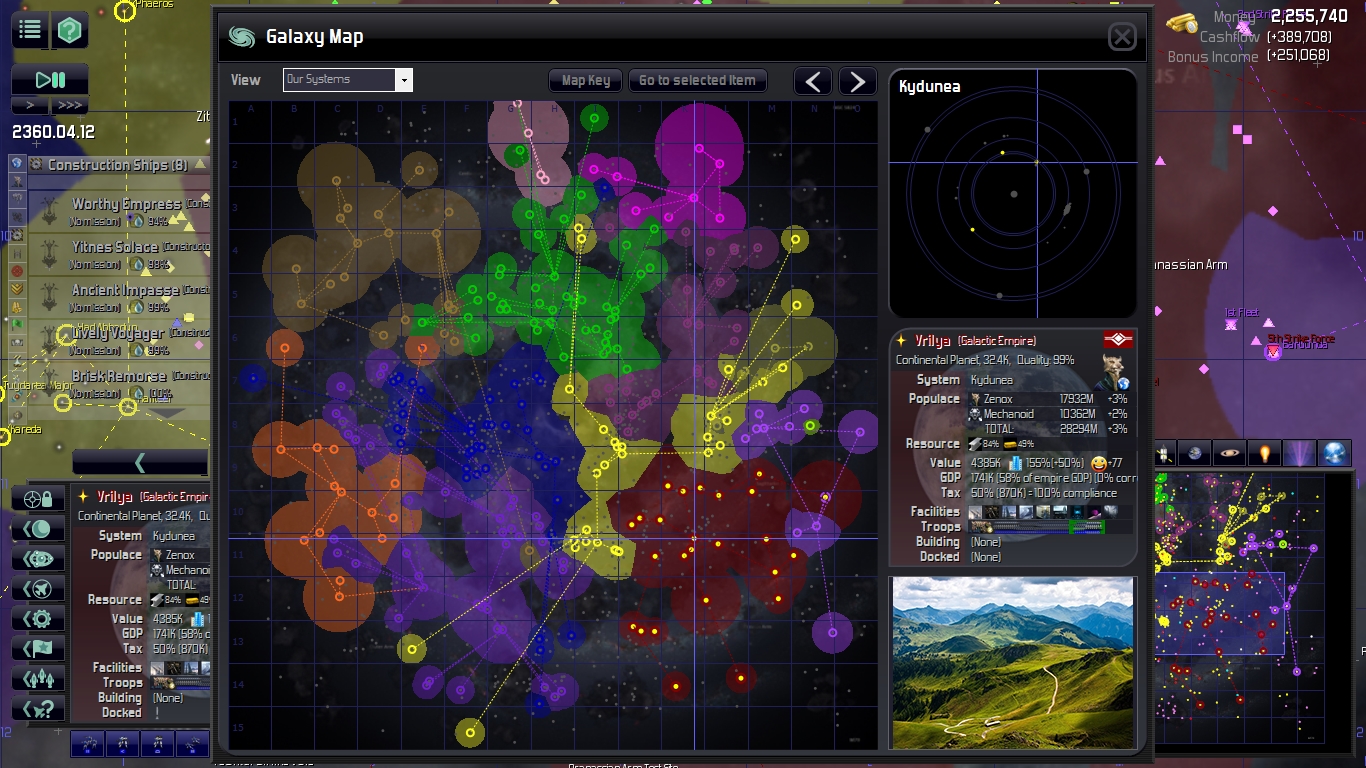Click the Troops strength bar in map panel

pos(1050,526)
